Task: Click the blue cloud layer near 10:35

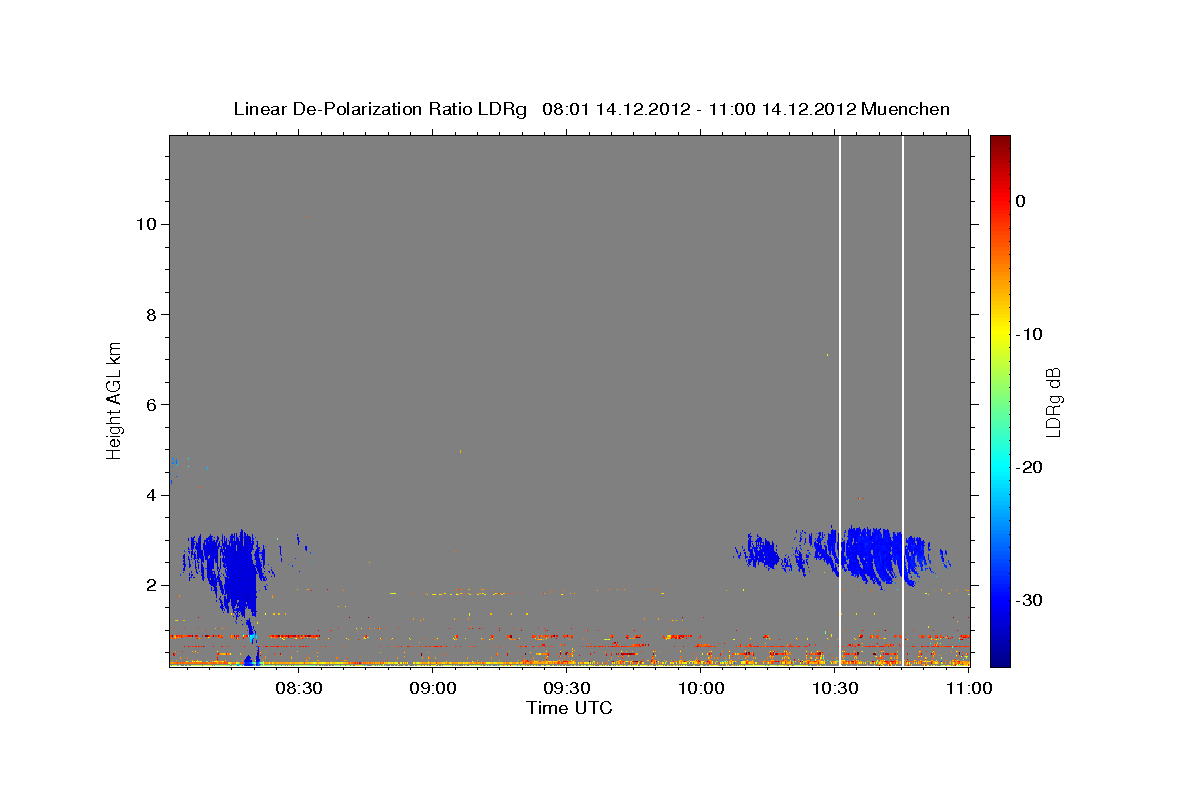Action: tap(868, 555)
